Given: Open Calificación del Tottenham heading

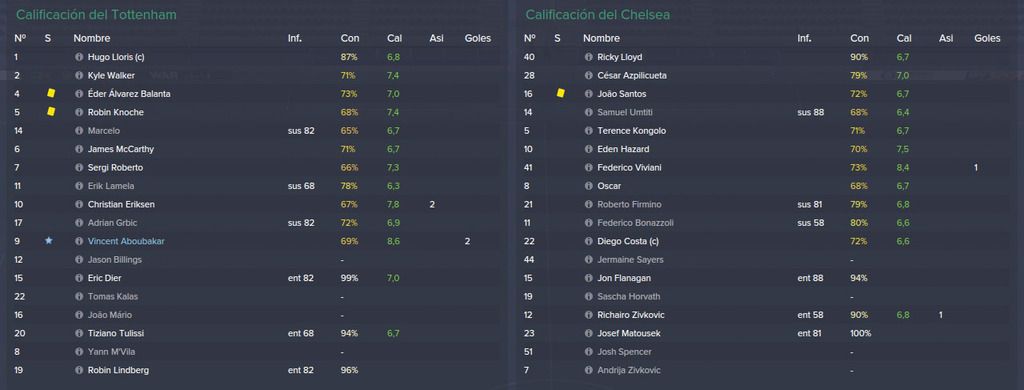Looking at the screenshot, I should point(96,14).
